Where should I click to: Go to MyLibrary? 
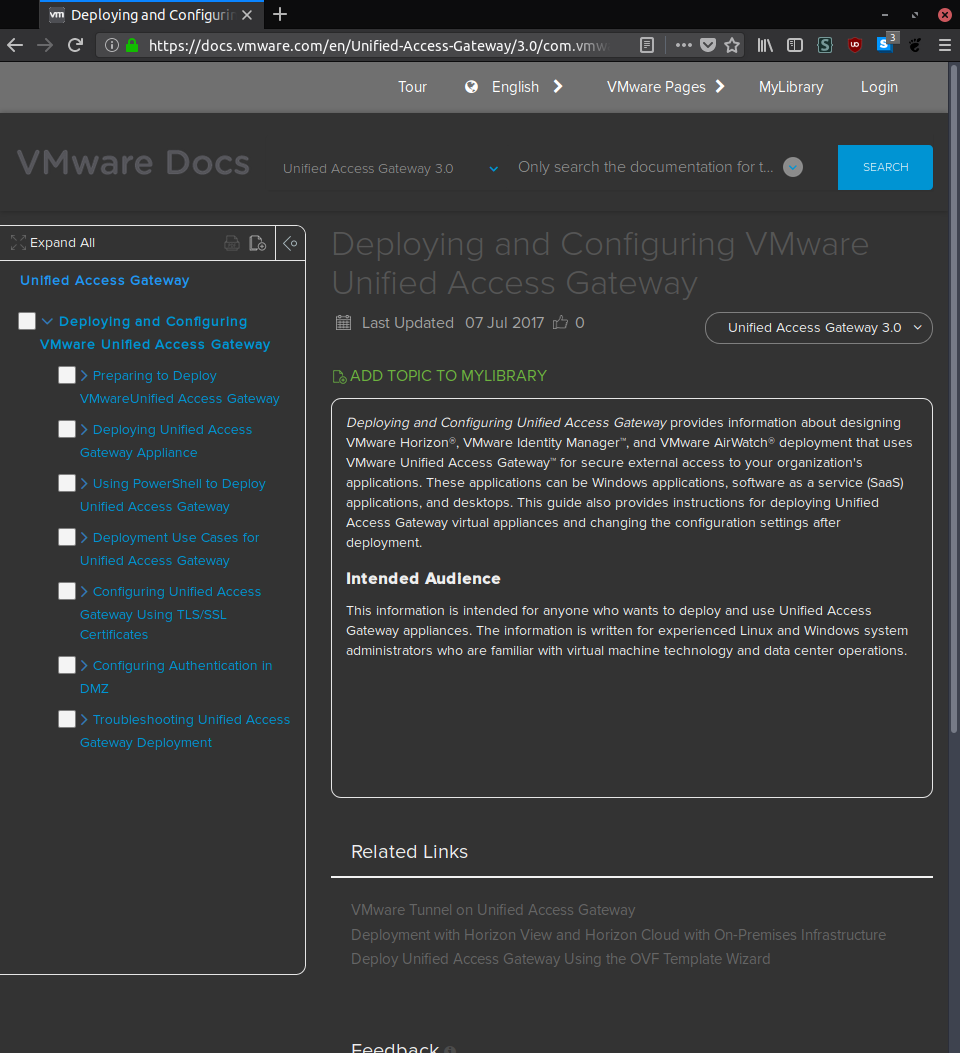point(791,87)
